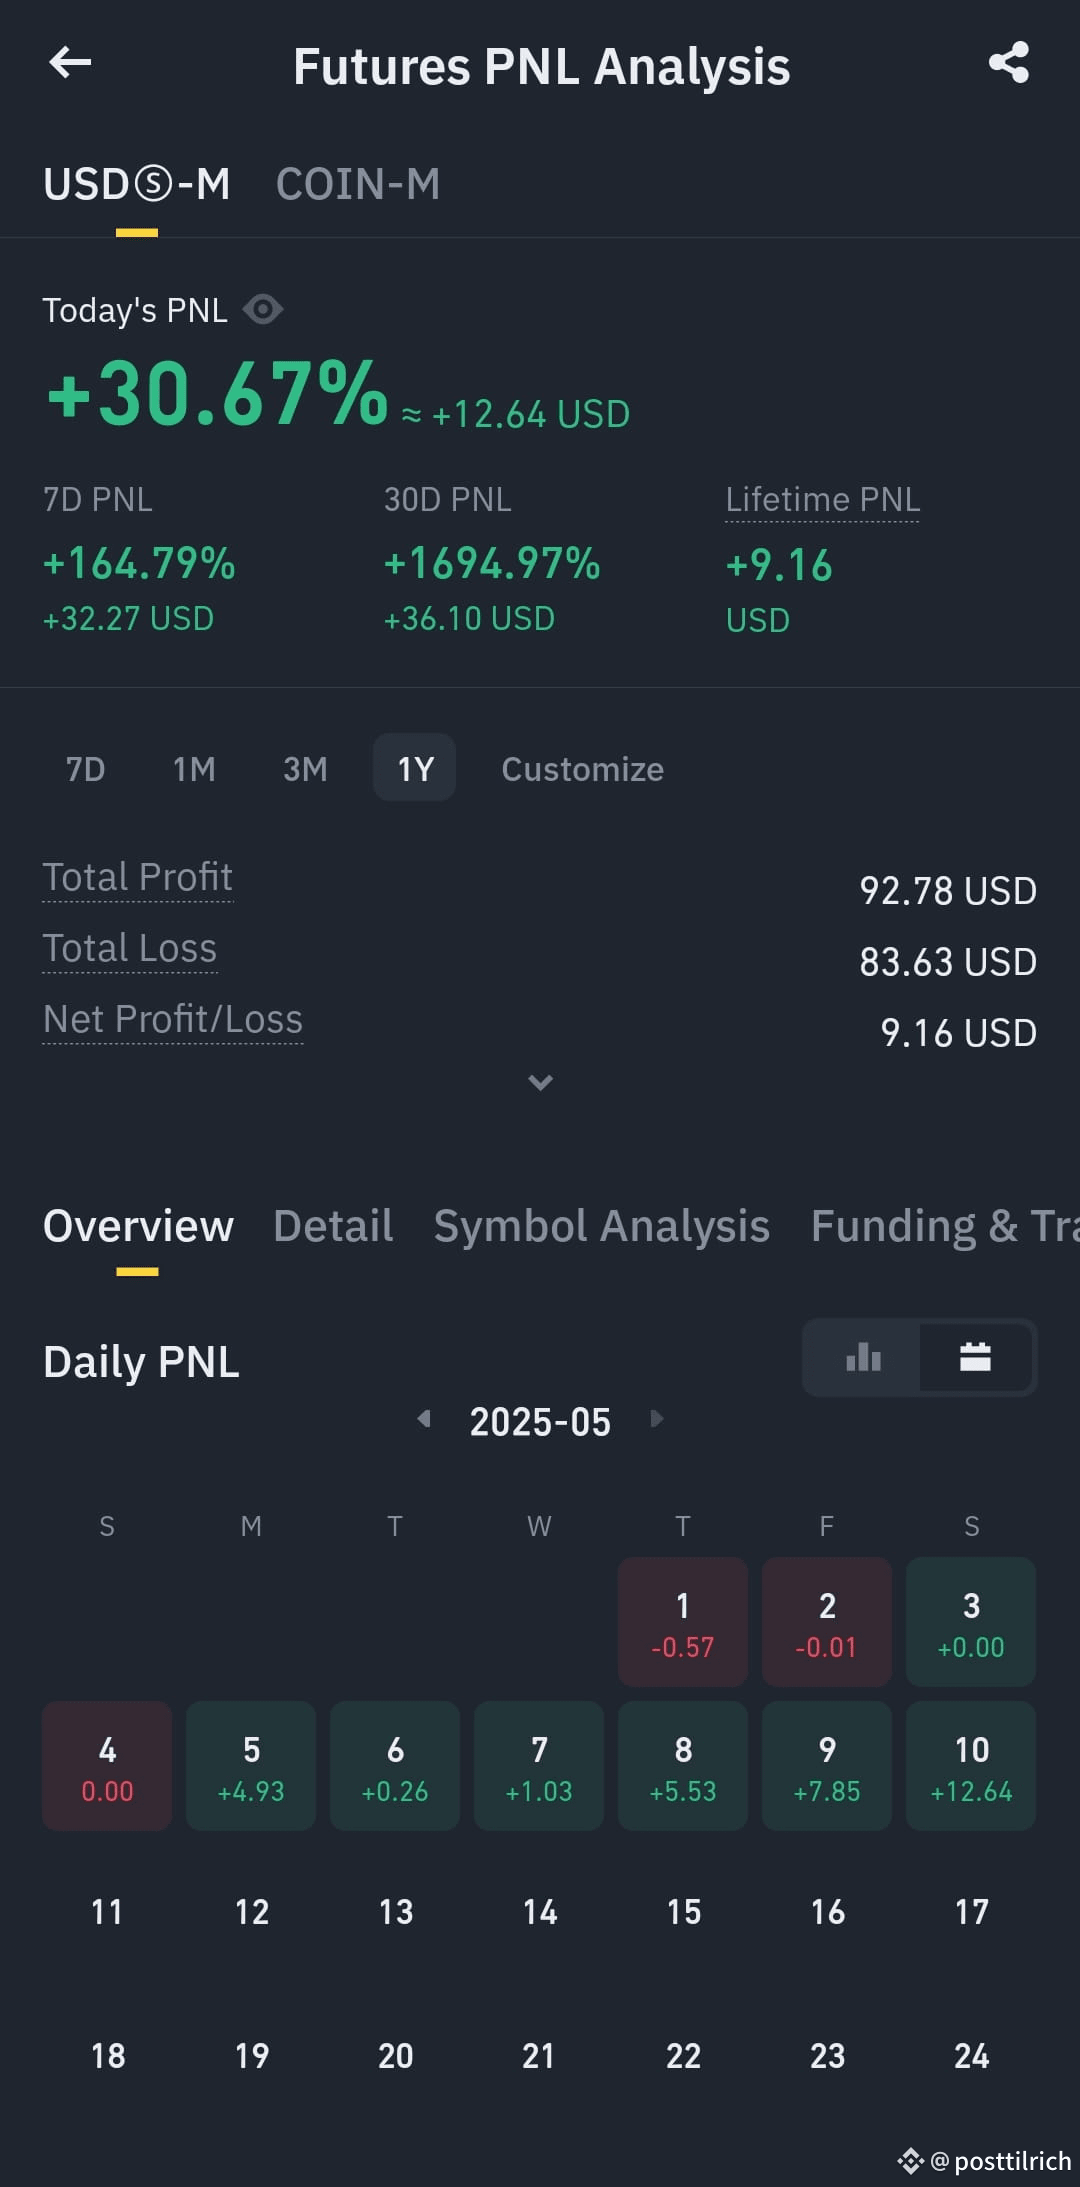Open the Detail tab
The width and height of the screenshot is (1080, 2187).
tap(333, 1226)
